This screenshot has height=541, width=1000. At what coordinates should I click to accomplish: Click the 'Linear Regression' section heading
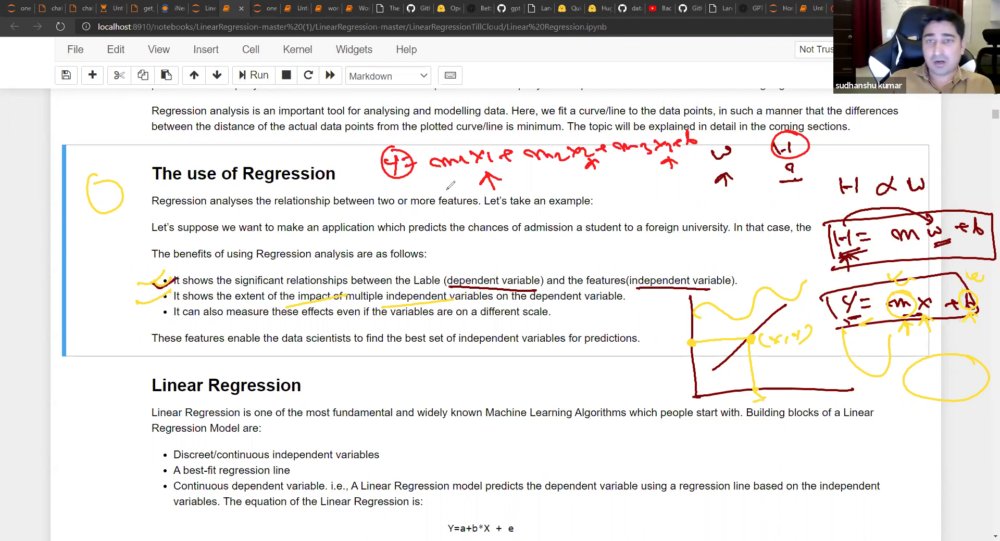pos(226,385)
